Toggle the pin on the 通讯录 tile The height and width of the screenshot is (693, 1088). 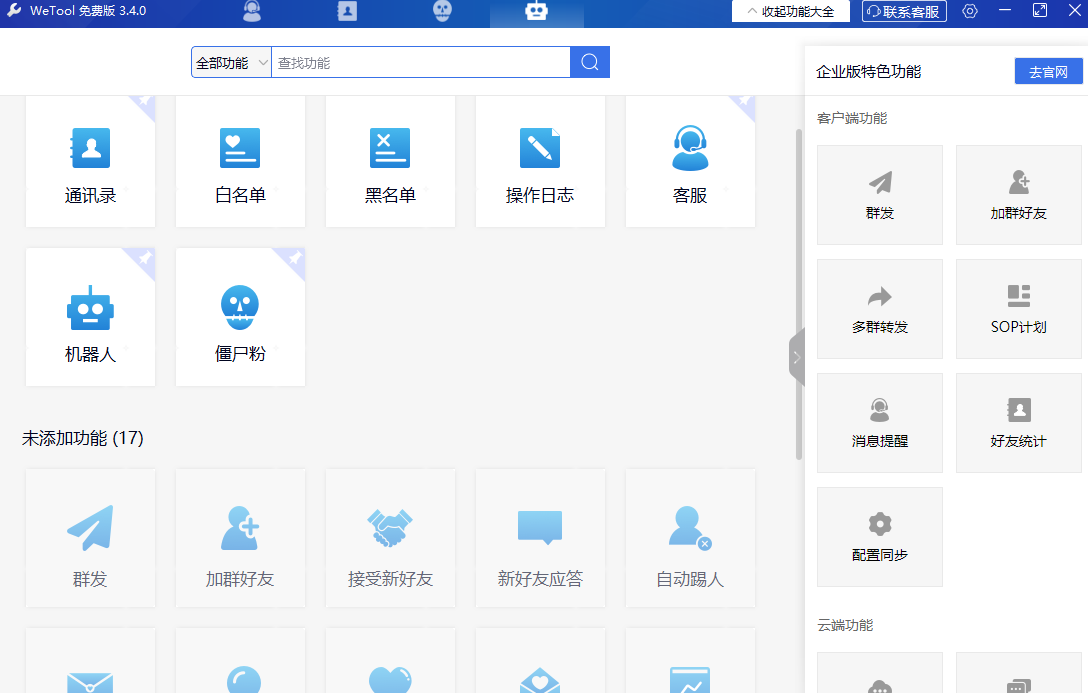click(x=146, y=103)
